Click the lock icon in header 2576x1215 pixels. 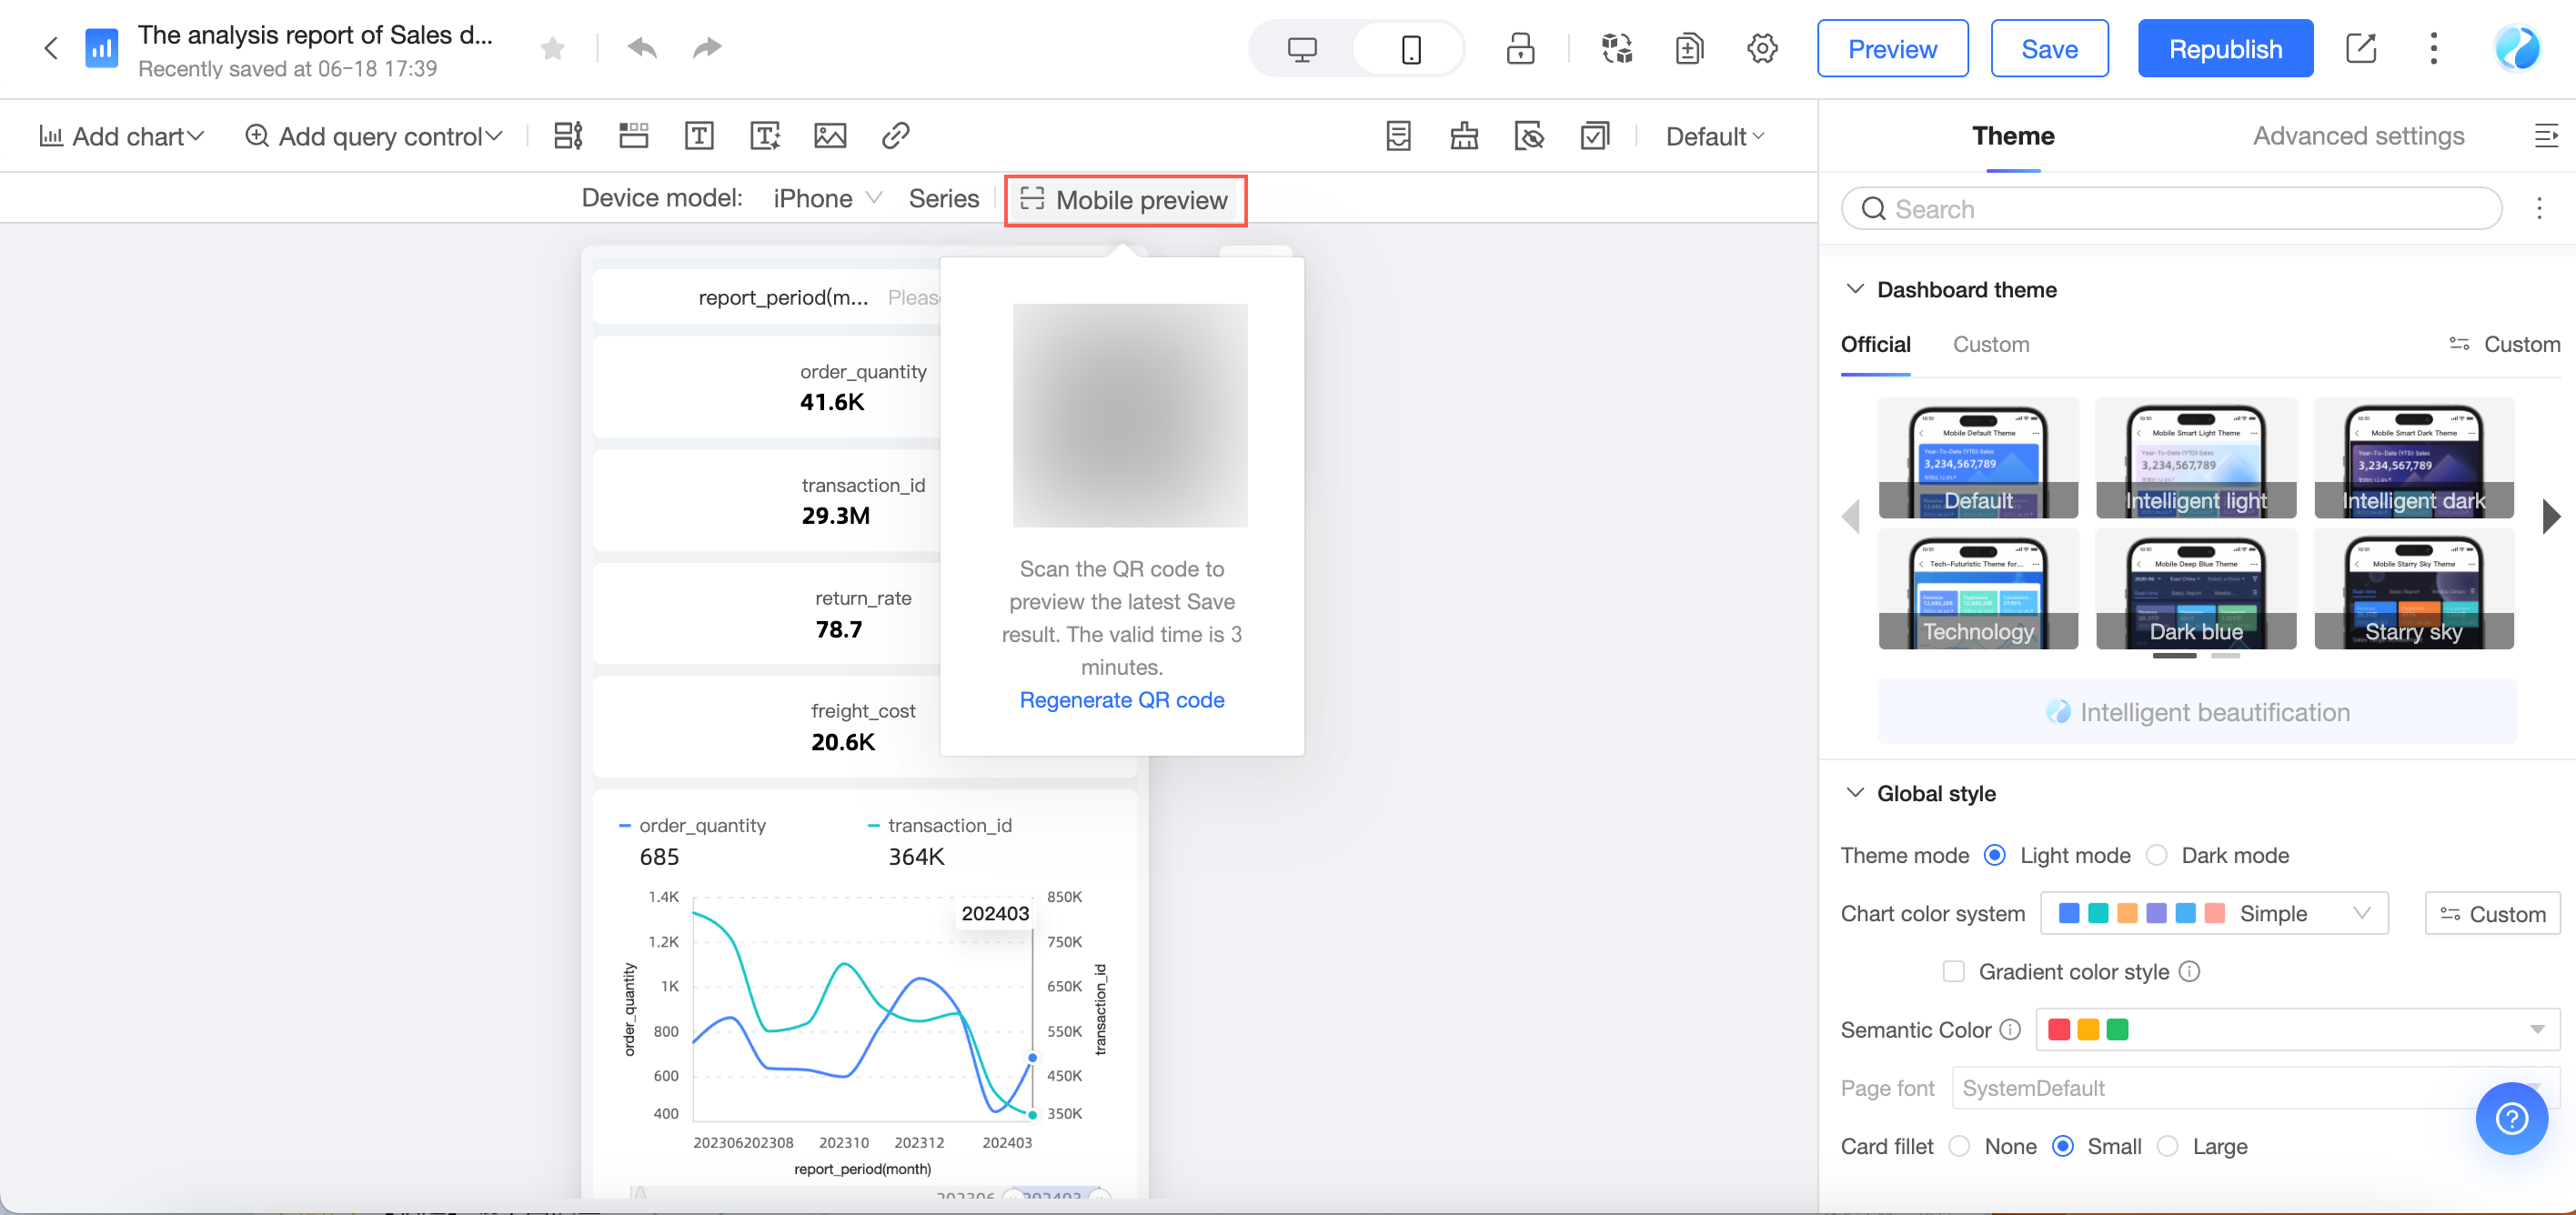point(1520,49)
